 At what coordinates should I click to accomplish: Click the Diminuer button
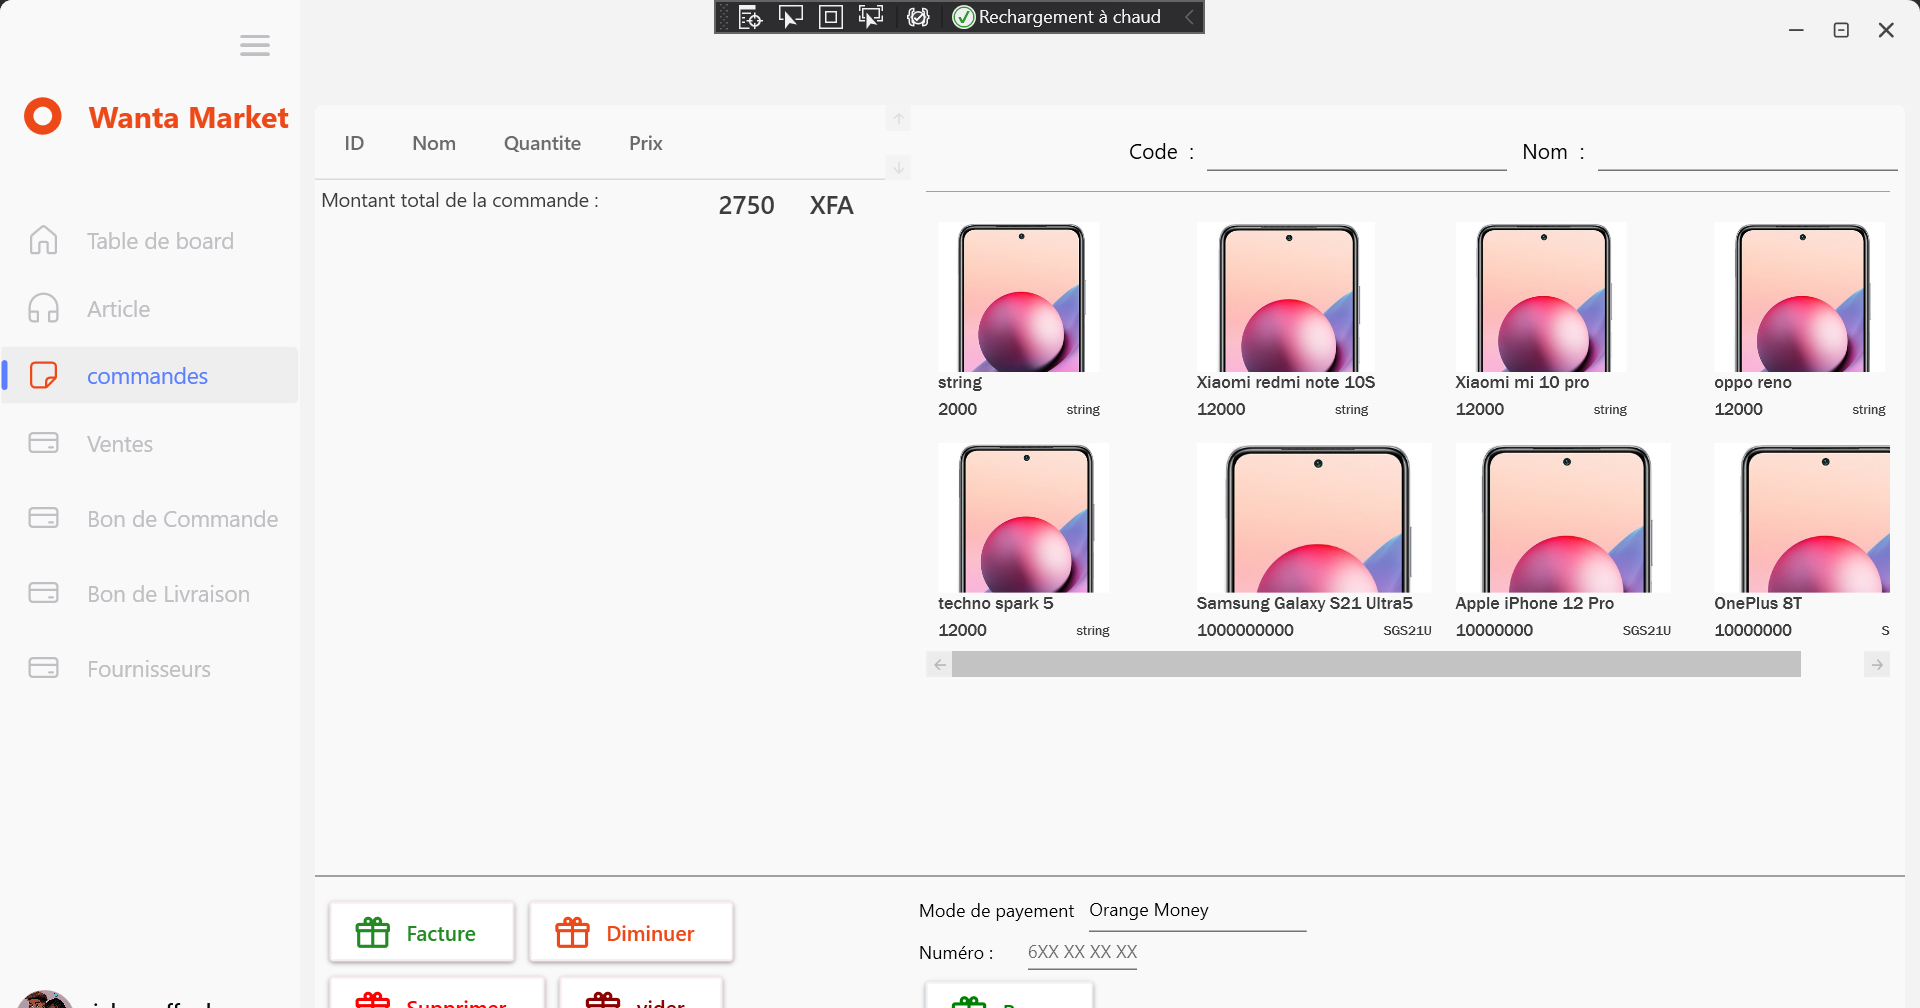[x=631, y=932]
